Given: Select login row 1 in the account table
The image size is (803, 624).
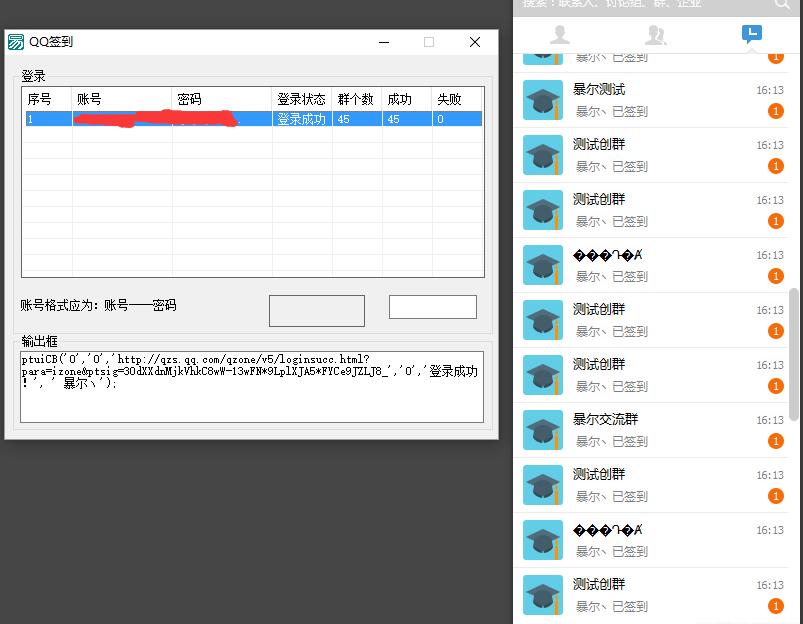Looking at the screenshot, I should (150, 117).
